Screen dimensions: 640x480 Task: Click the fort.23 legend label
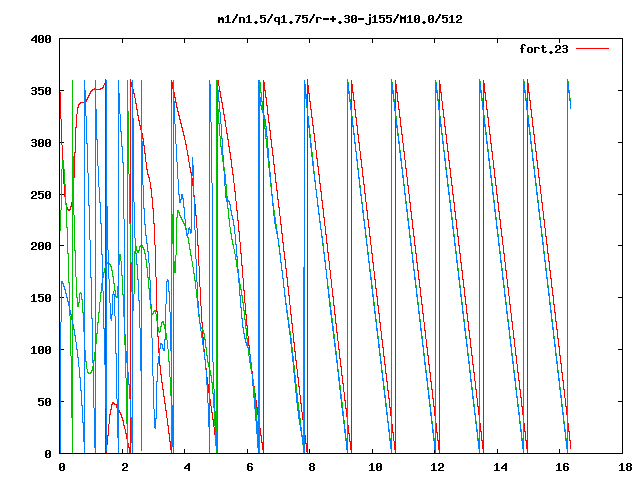[x=544, y=49]
